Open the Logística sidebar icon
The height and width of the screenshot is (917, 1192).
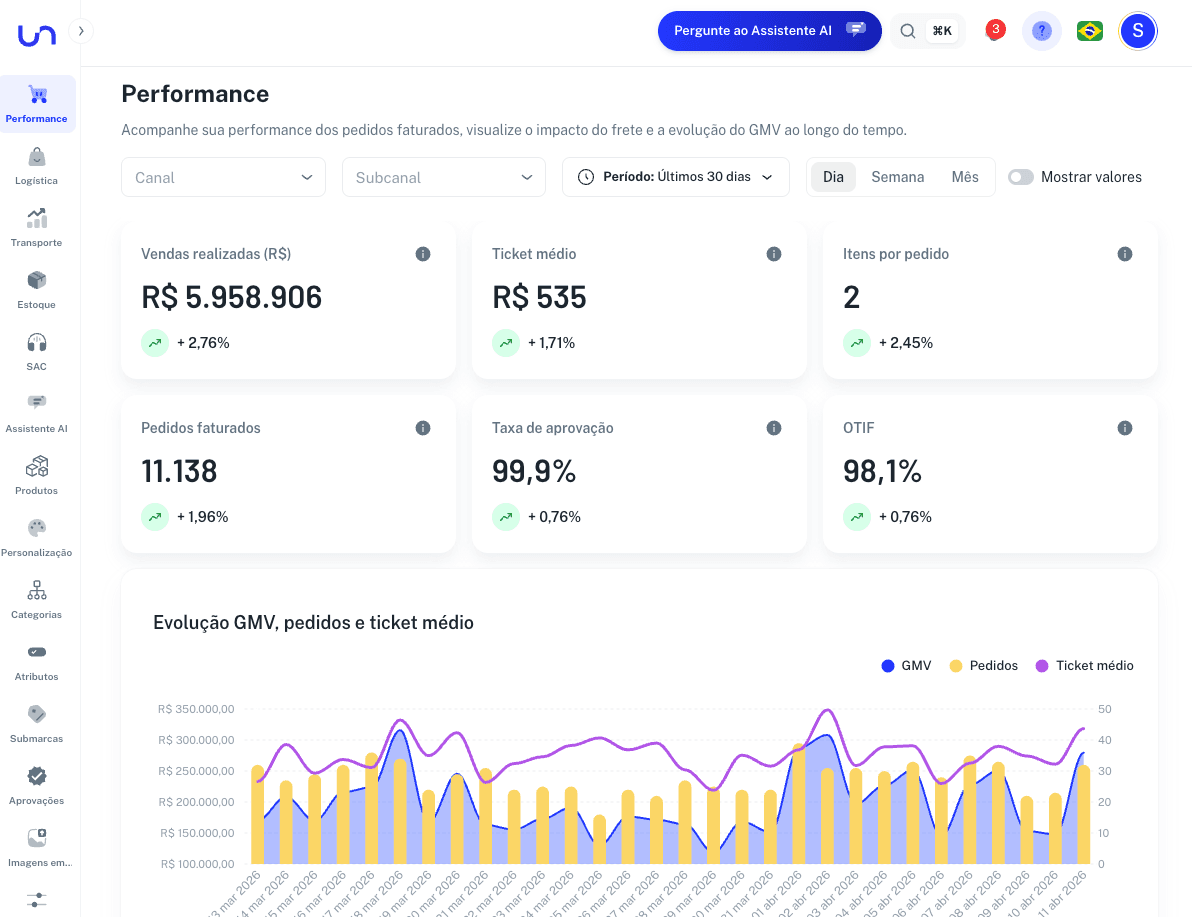[37, 158]
